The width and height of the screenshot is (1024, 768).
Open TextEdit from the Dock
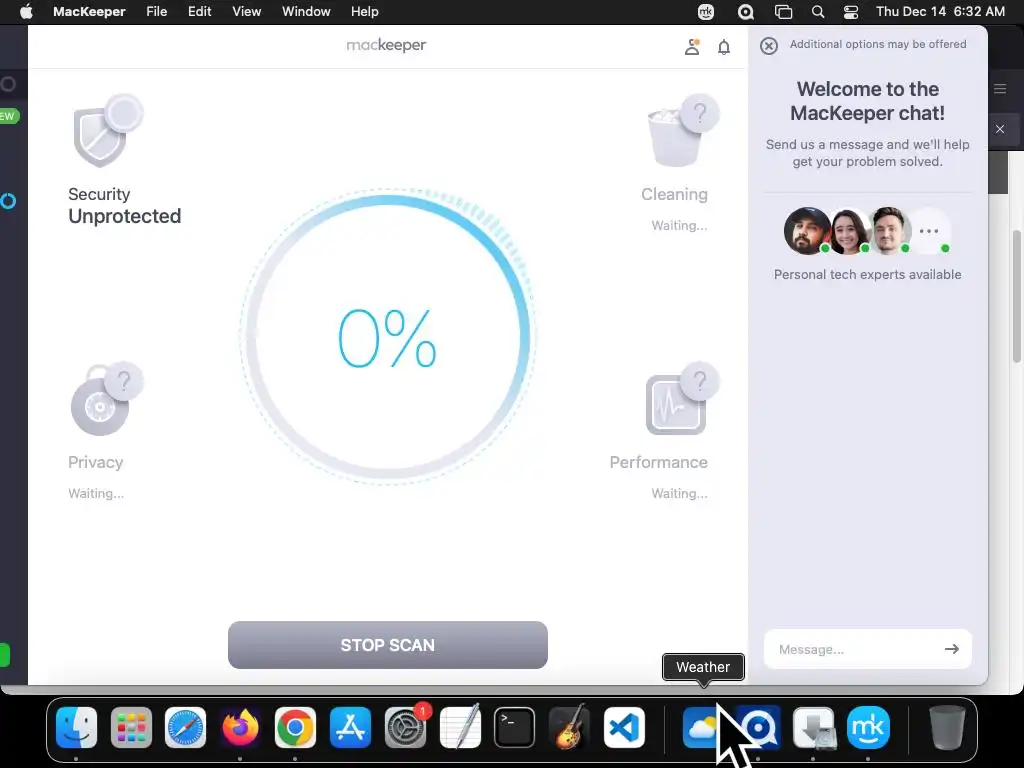[x=460, y=726]
